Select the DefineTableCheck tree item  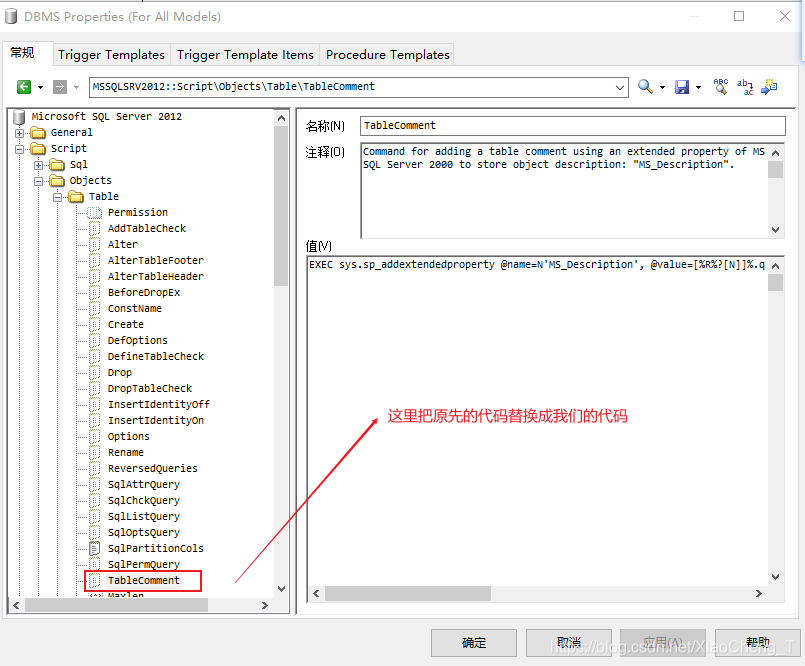(x=156, y=356)
